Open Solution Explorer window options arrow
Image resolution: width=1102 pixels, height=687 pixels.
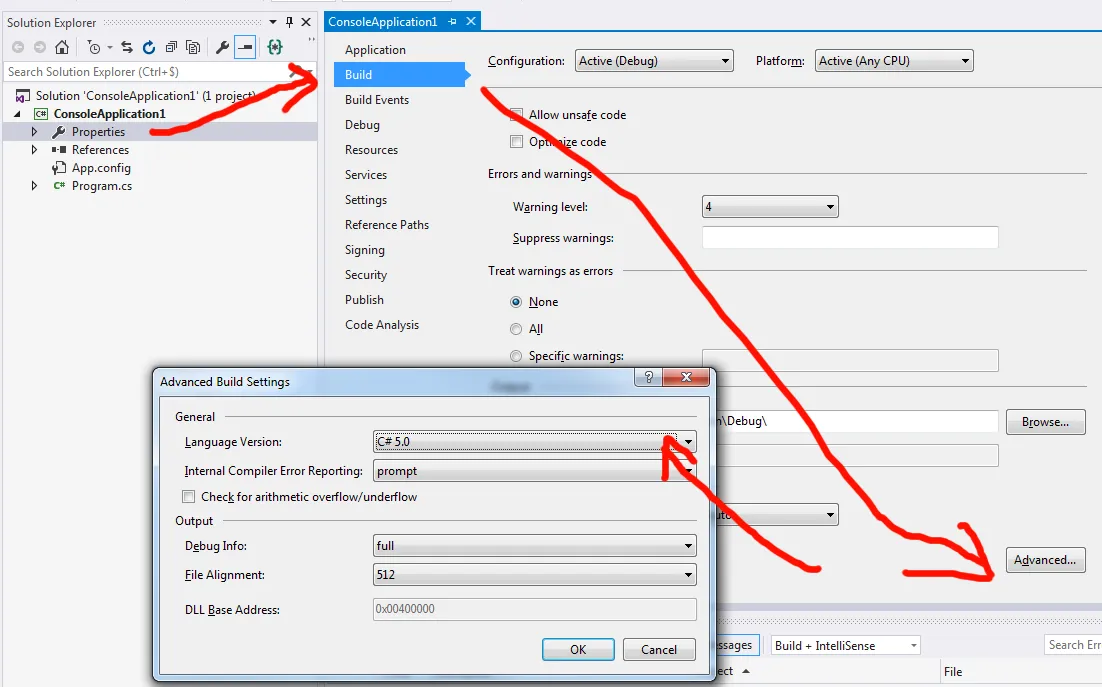tap(273, 22)
